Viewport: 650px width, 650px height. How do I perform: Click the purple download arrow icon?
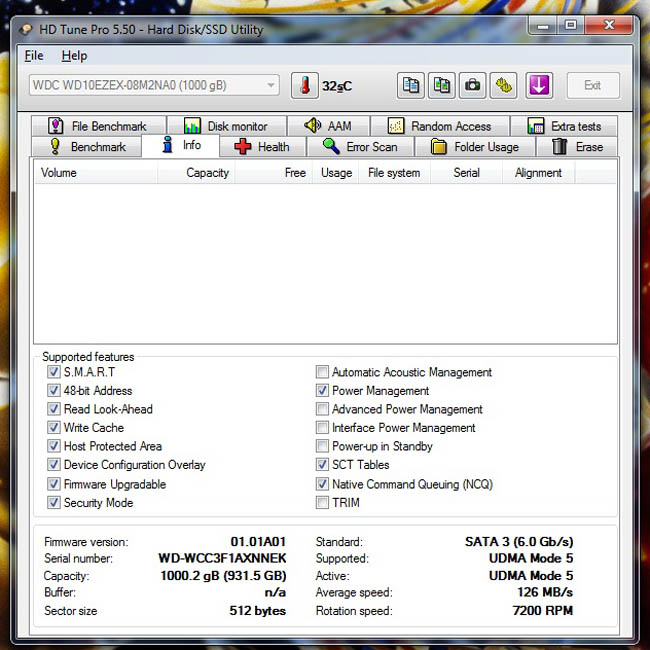[x=539, y=85]
